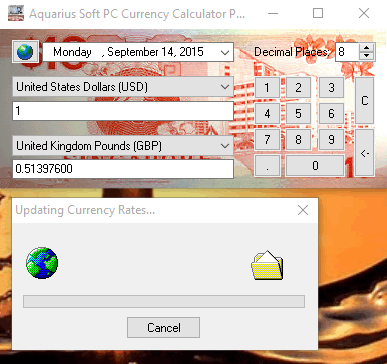Click the app icon in title bar
The image size is (387, 364).
click(x=15, y=13)
